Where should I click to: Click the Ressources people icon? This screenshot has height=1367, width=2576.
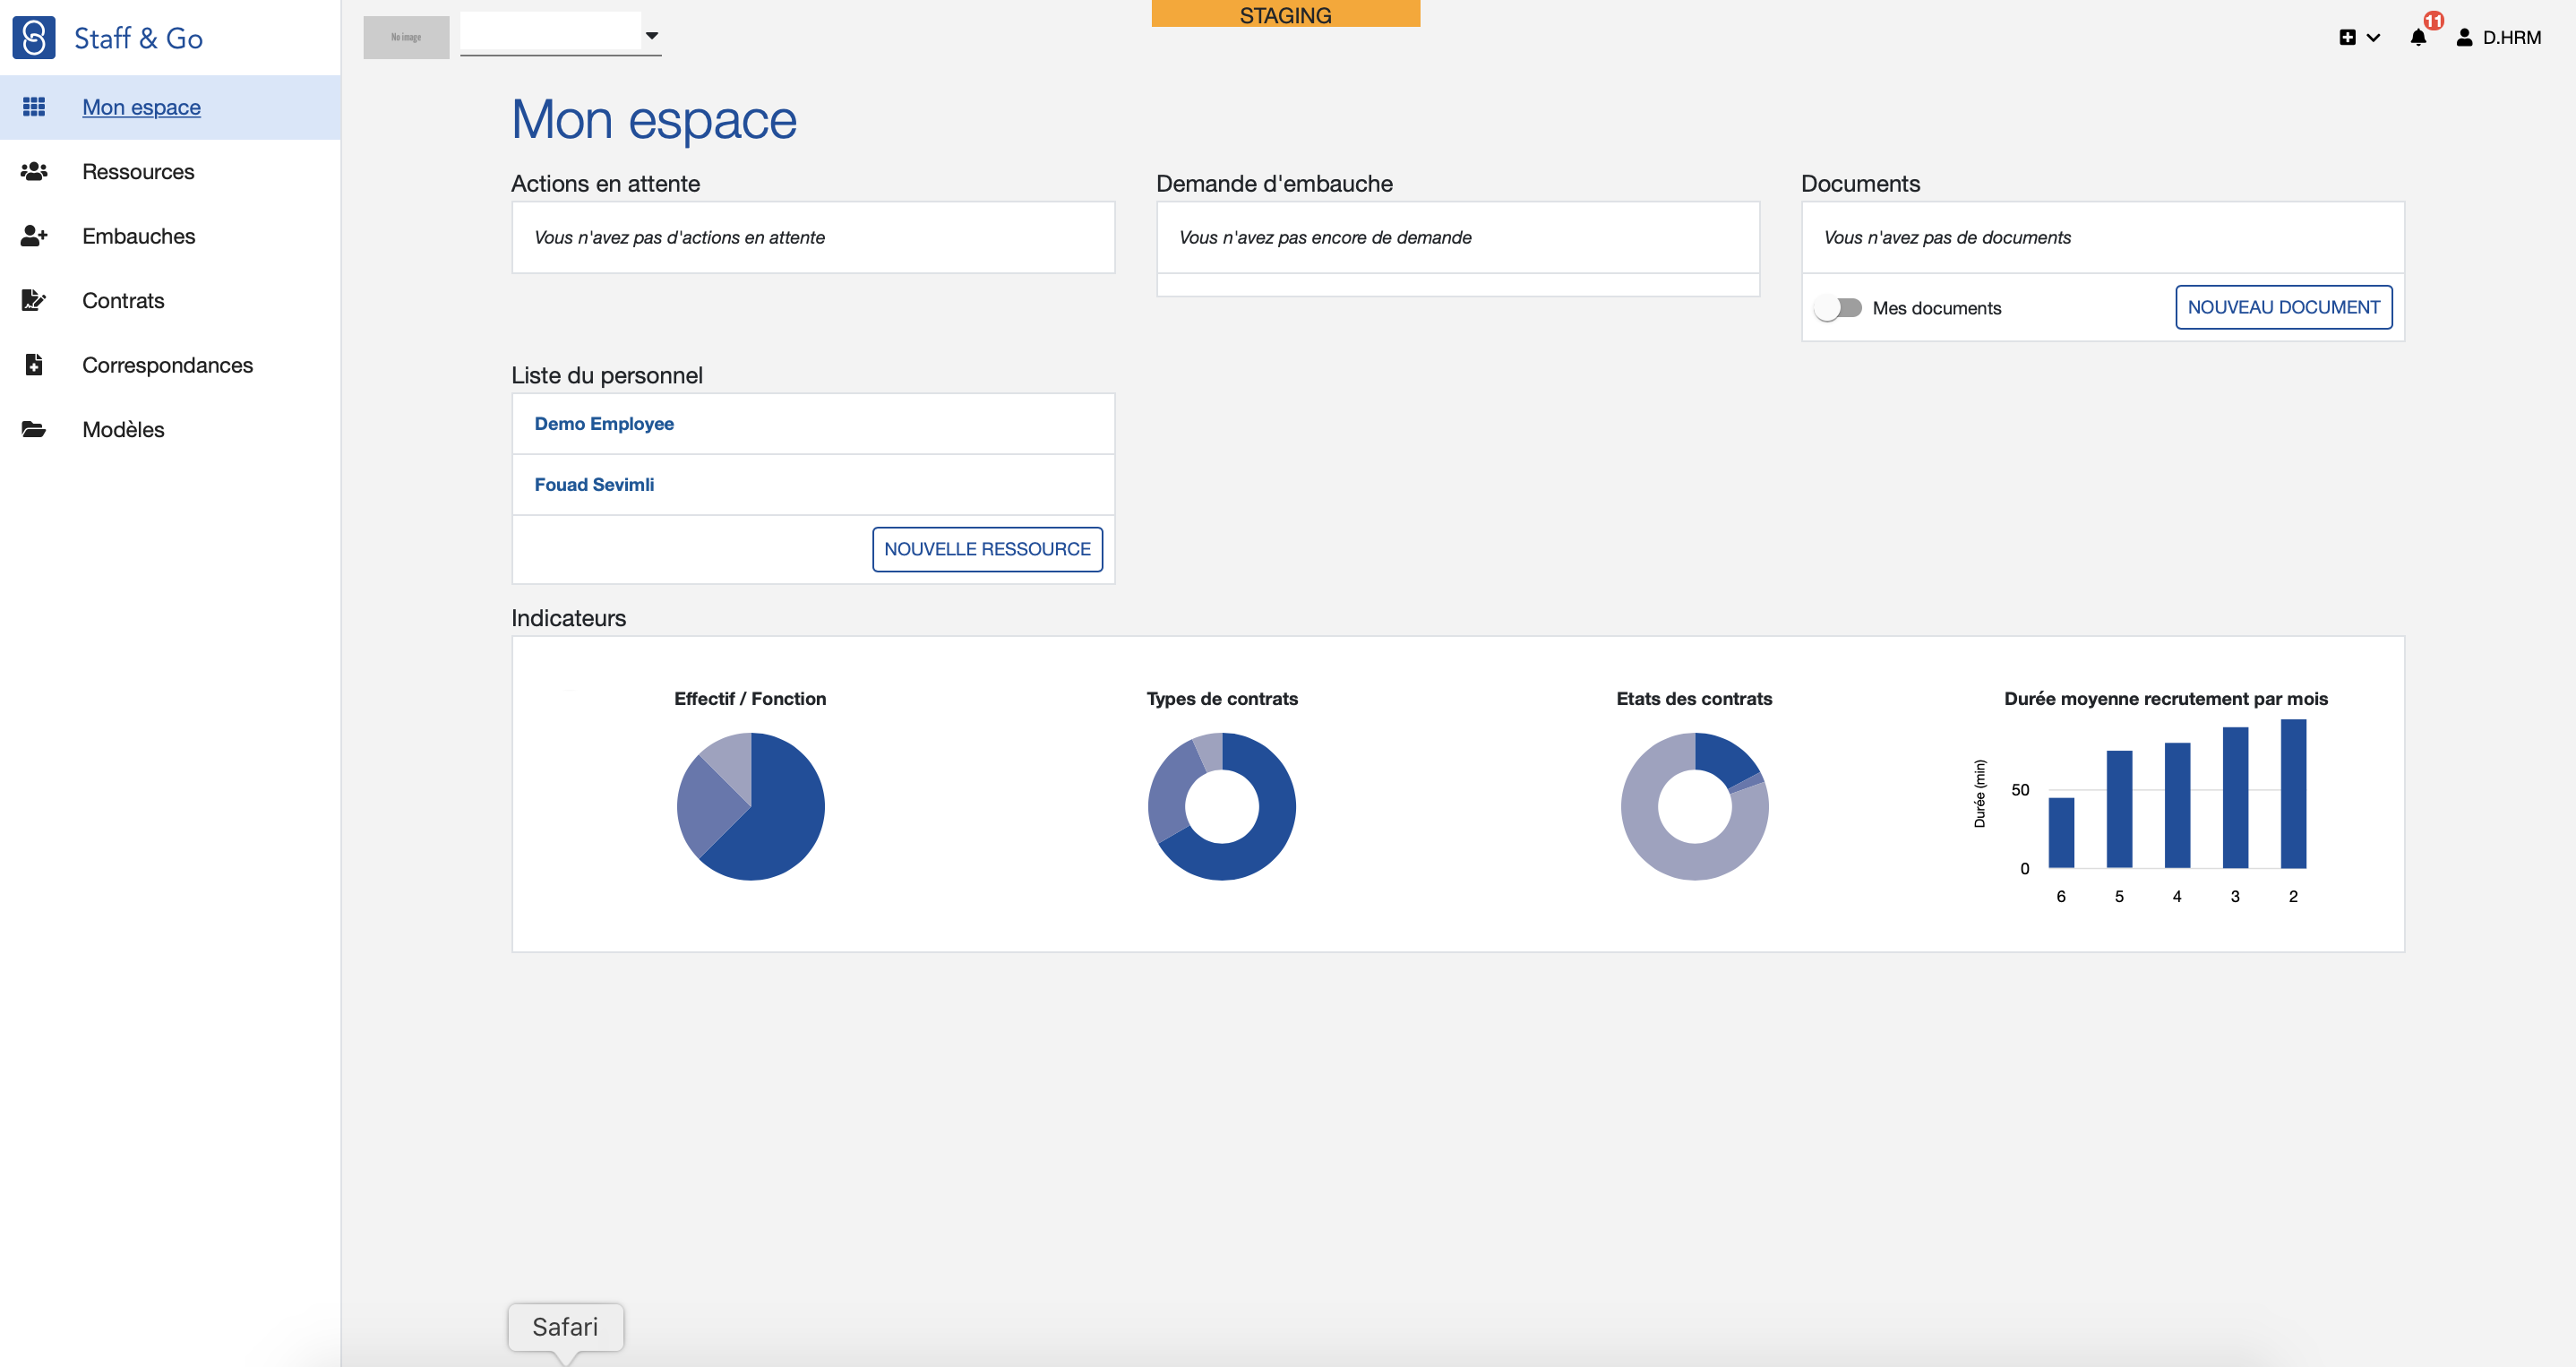pyautogui.click(x=34, y=172)
